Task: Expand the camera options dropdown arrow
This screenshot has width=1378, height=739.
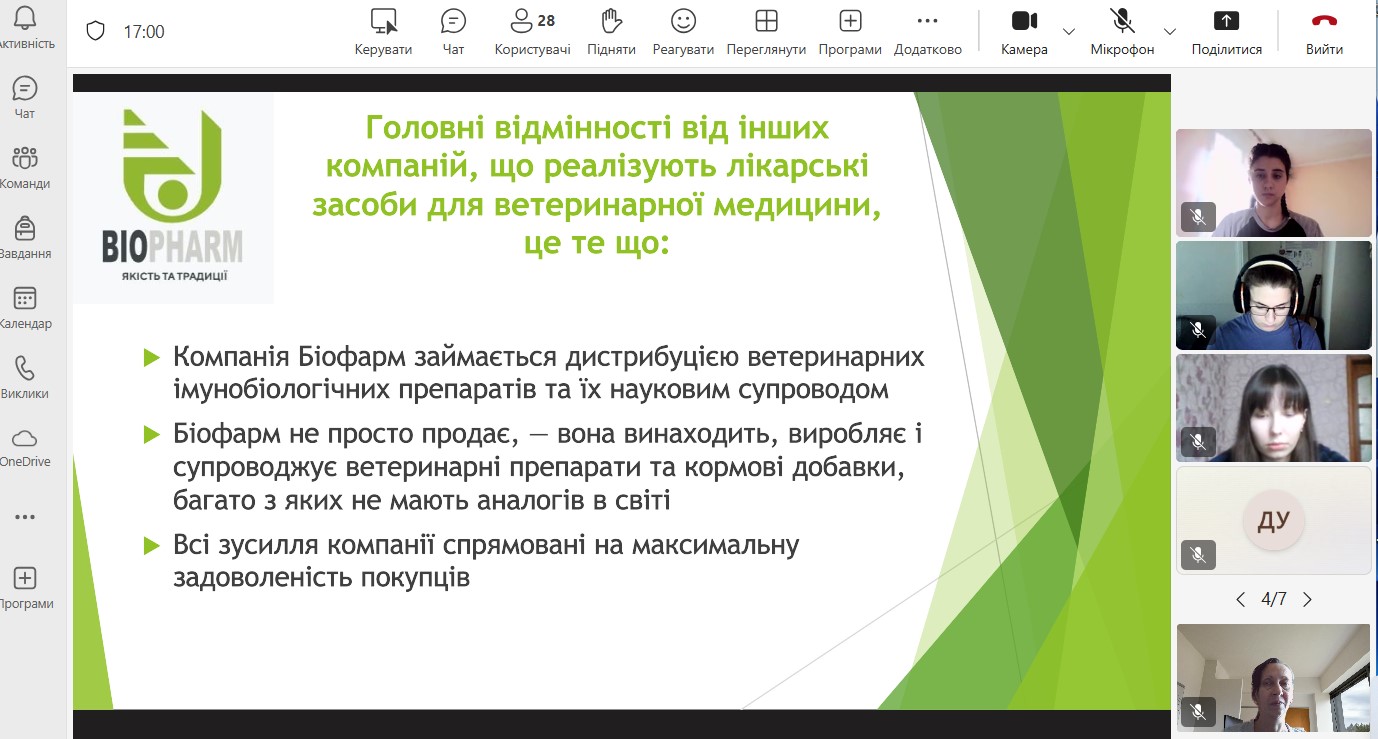Action: point(1068,31)
